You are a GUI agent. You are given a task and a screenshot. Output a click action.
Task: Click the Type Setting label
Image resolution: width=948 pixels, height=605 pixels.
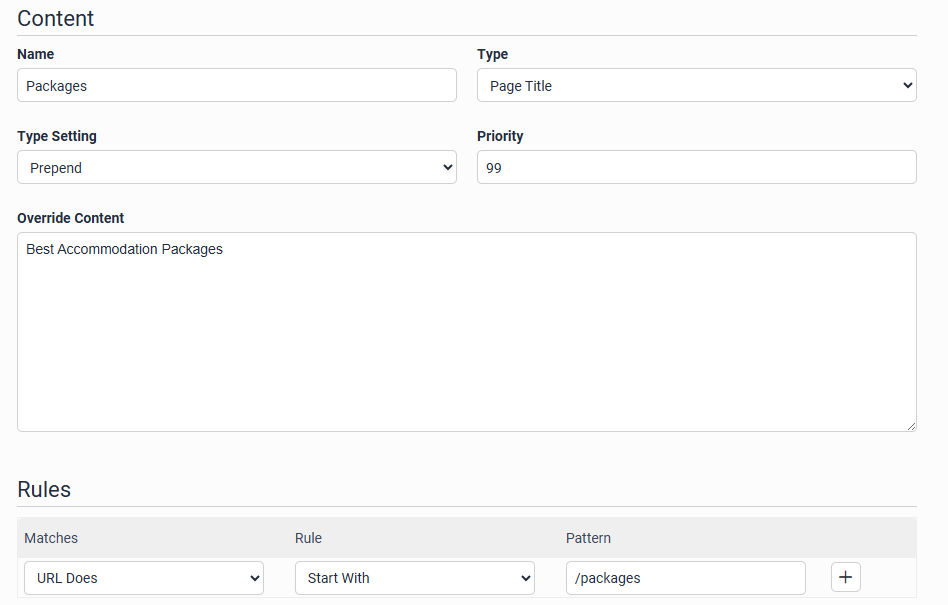57,136
